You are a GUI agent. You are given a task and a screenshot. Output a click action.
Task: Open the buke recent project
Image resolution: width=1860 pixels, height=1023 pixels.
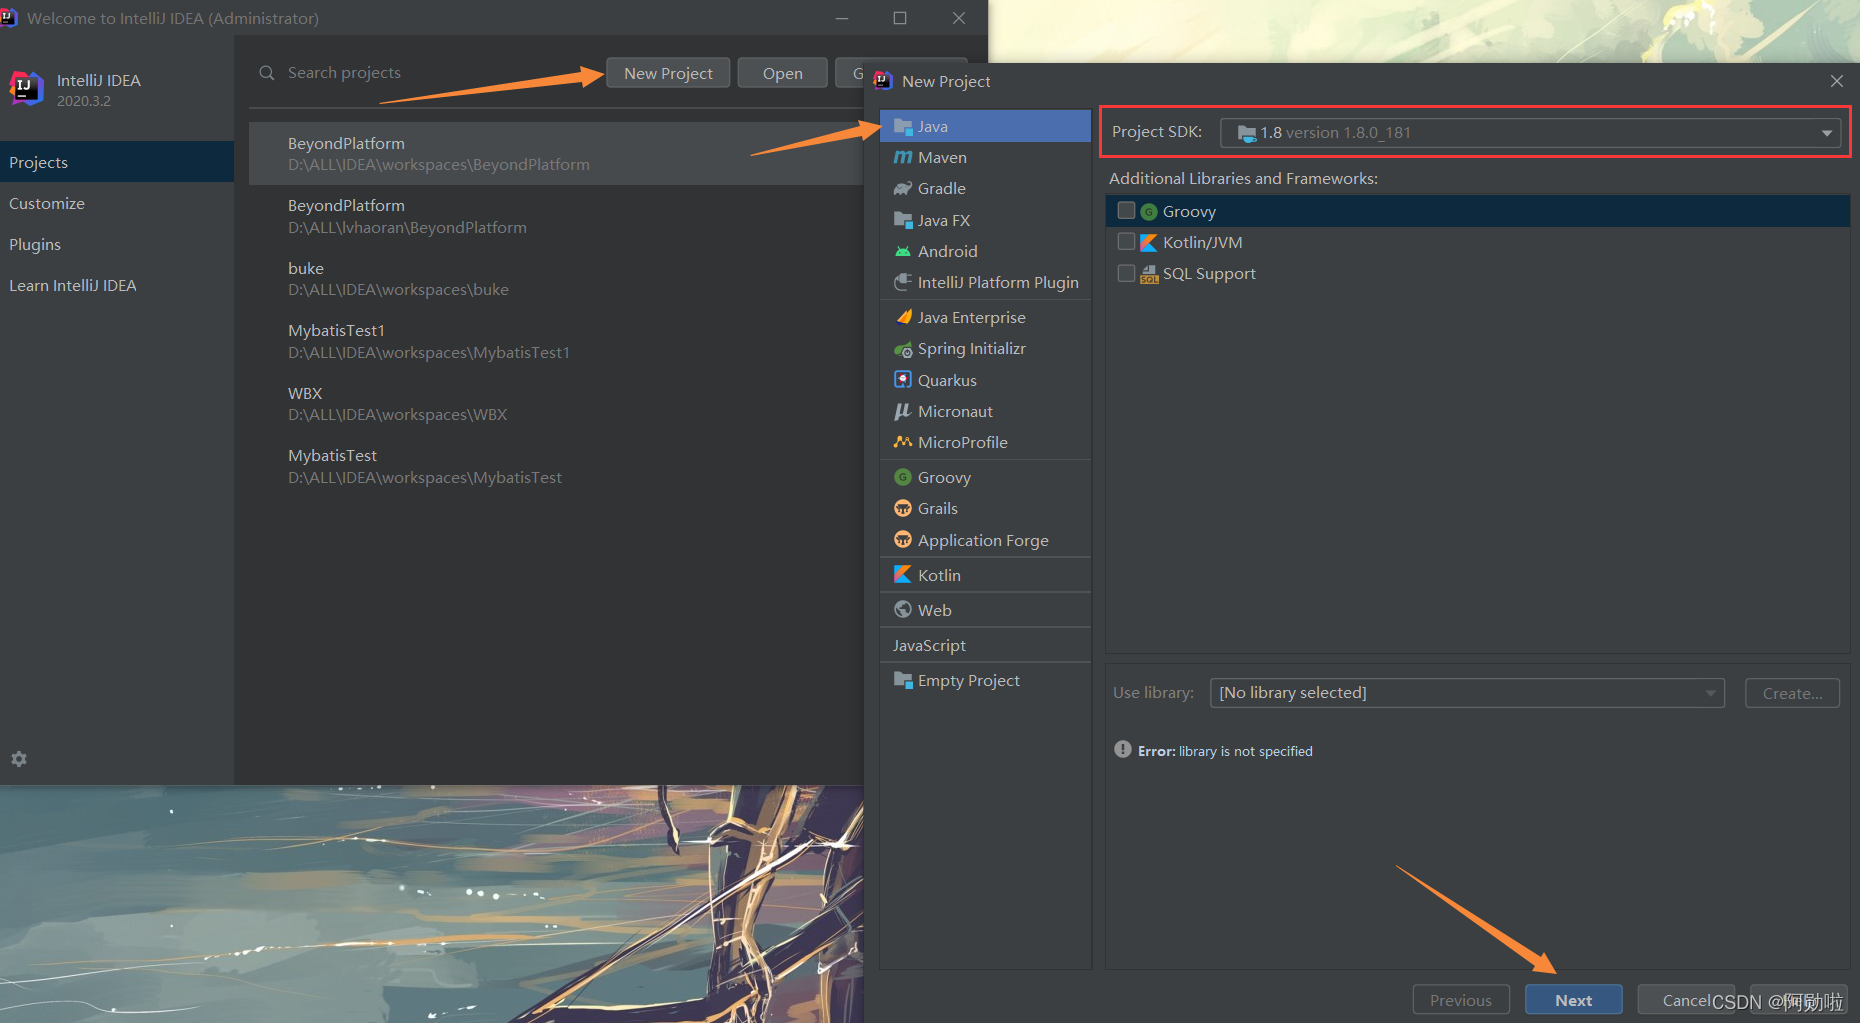[556, 279]
